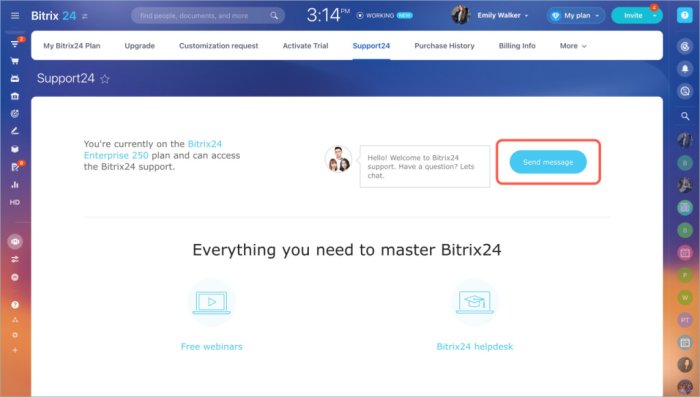Open the W contact avatar in the right panel
This screenshot has width=700, height=397.
(x=685, y=297)
